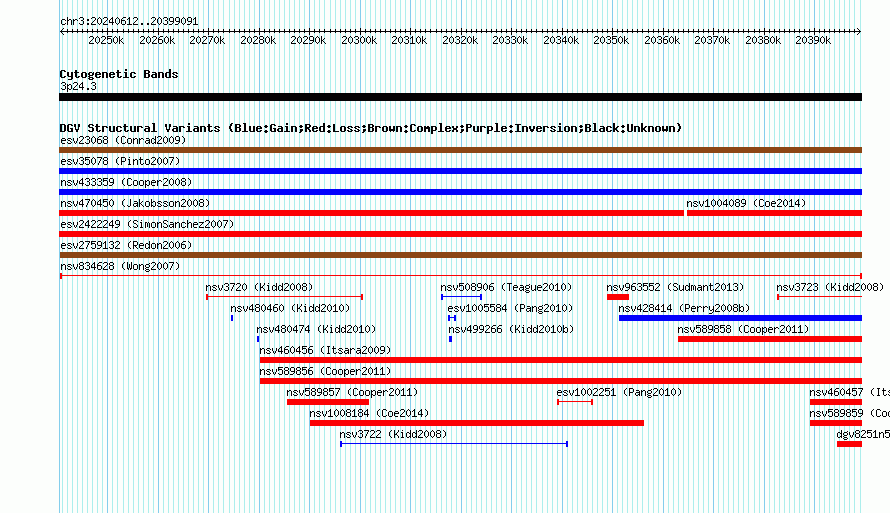The width and height of the screenshot is (890, 513).
Task: Click the DGV Structural Variants track title
Action: click(x=371, y=128)
